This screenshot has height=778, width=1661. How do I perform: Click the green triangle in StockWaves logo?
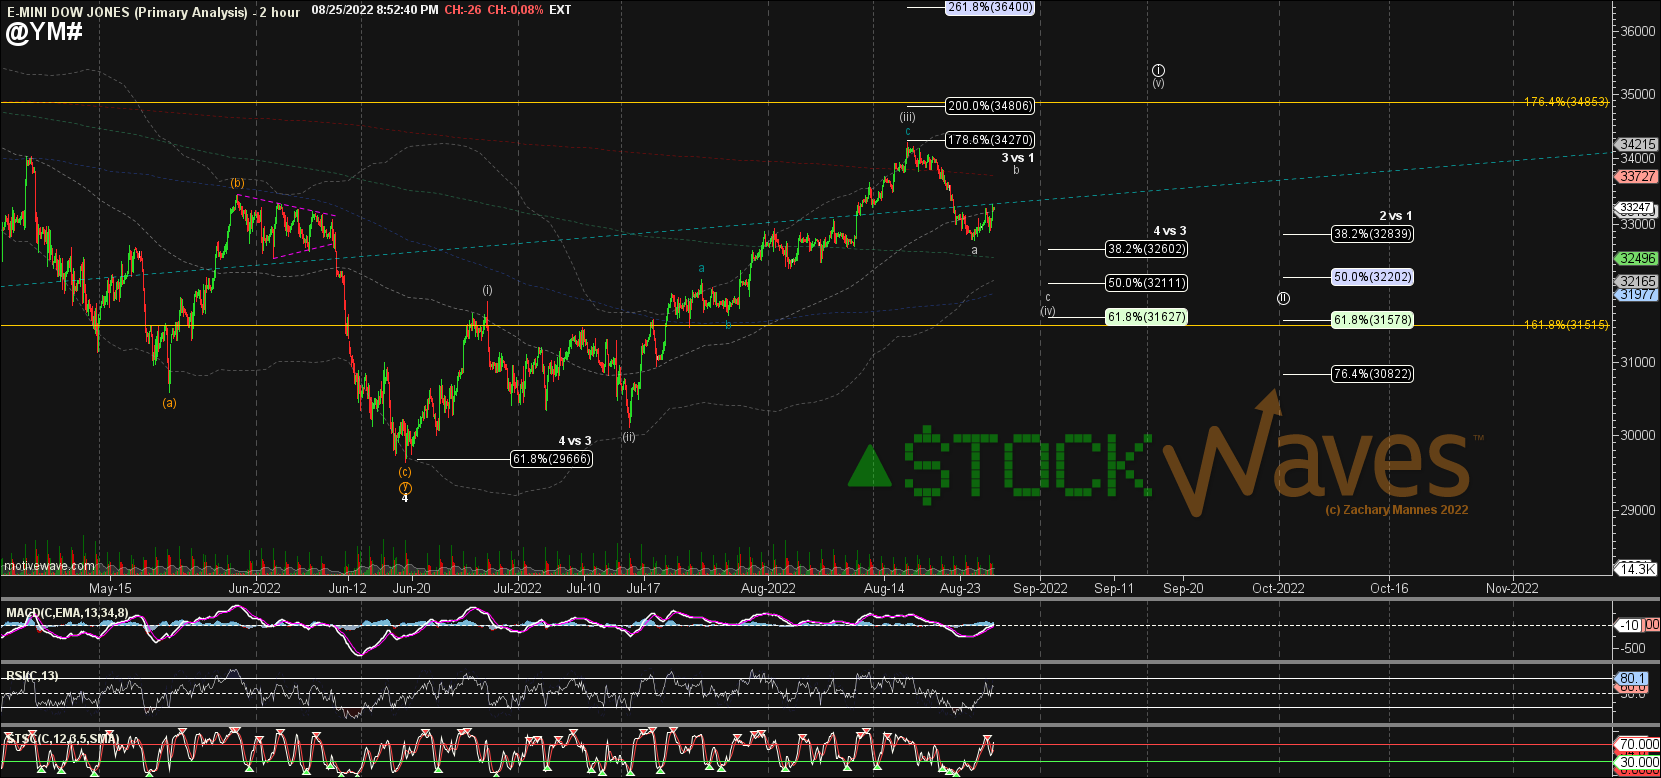(869, 467)
